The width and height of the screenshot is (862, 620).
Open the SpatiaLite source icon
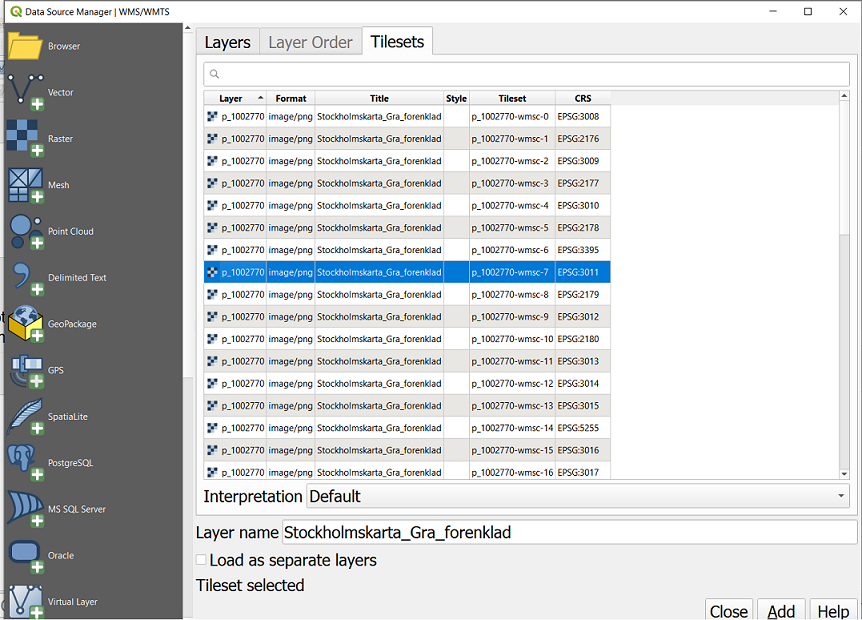(25, 416)
